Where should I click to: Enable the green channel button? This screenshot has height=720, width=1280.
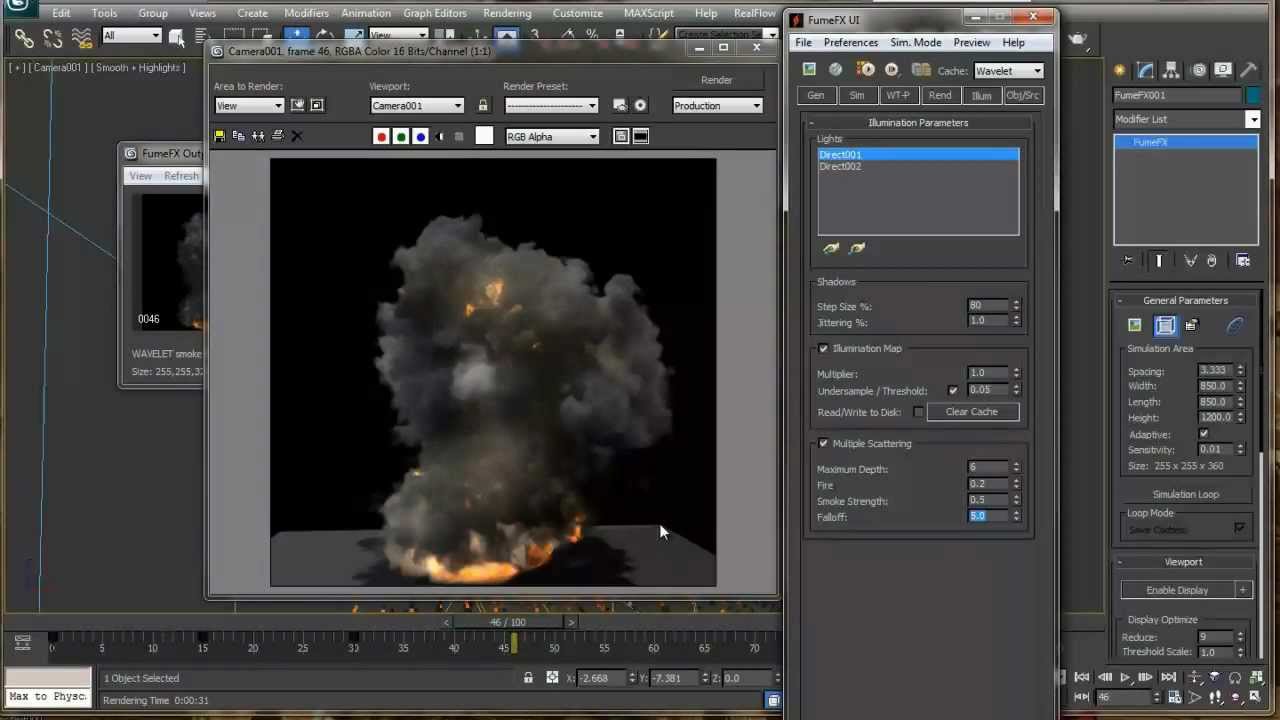coord(401,137)
